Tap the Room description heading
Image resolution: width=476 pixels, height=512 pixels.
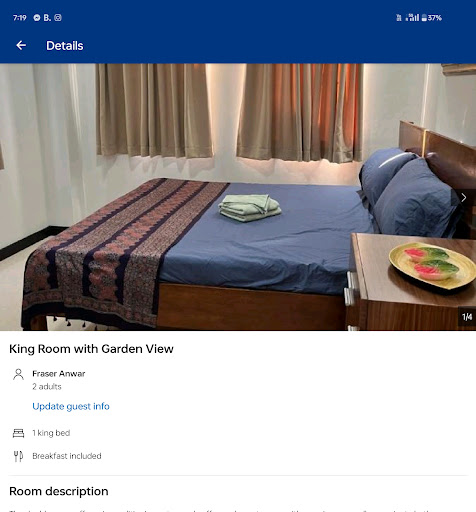pos(59,491)
